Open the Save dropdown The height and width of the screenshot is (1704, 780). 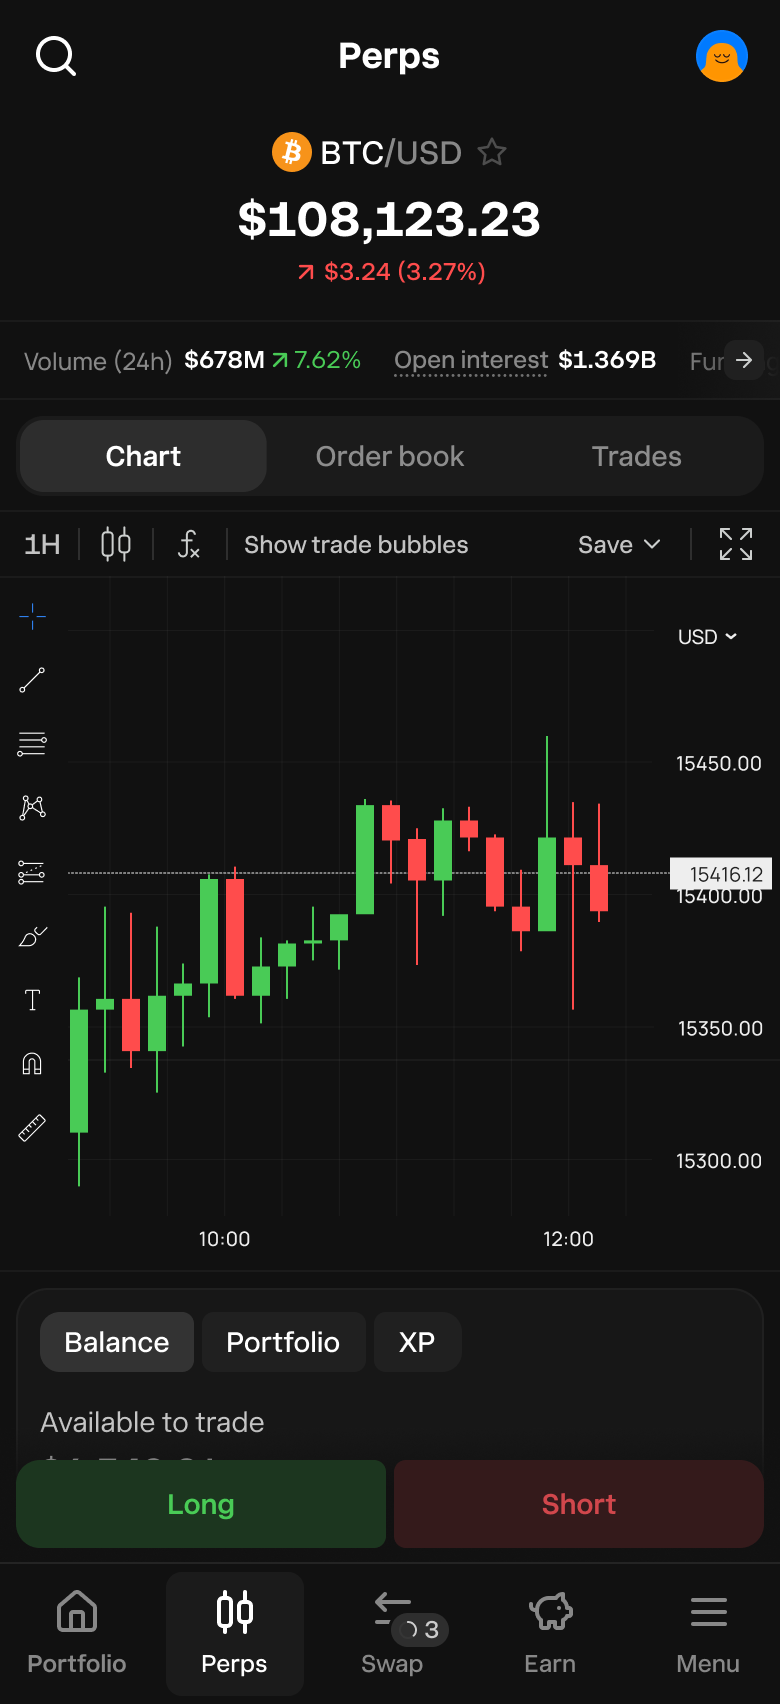click(619, 545)
